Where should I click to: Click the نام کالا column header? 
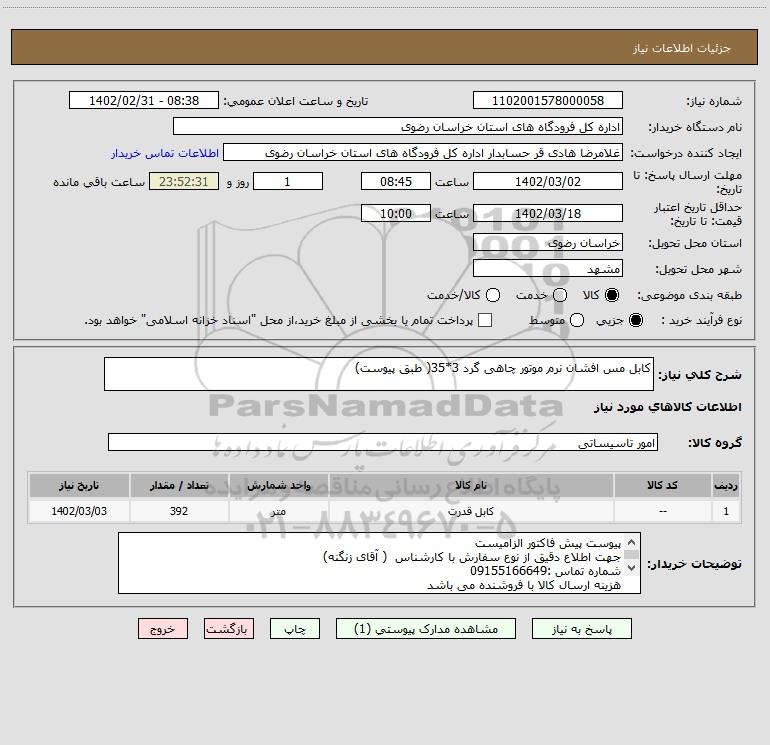[x=471, y=485]
